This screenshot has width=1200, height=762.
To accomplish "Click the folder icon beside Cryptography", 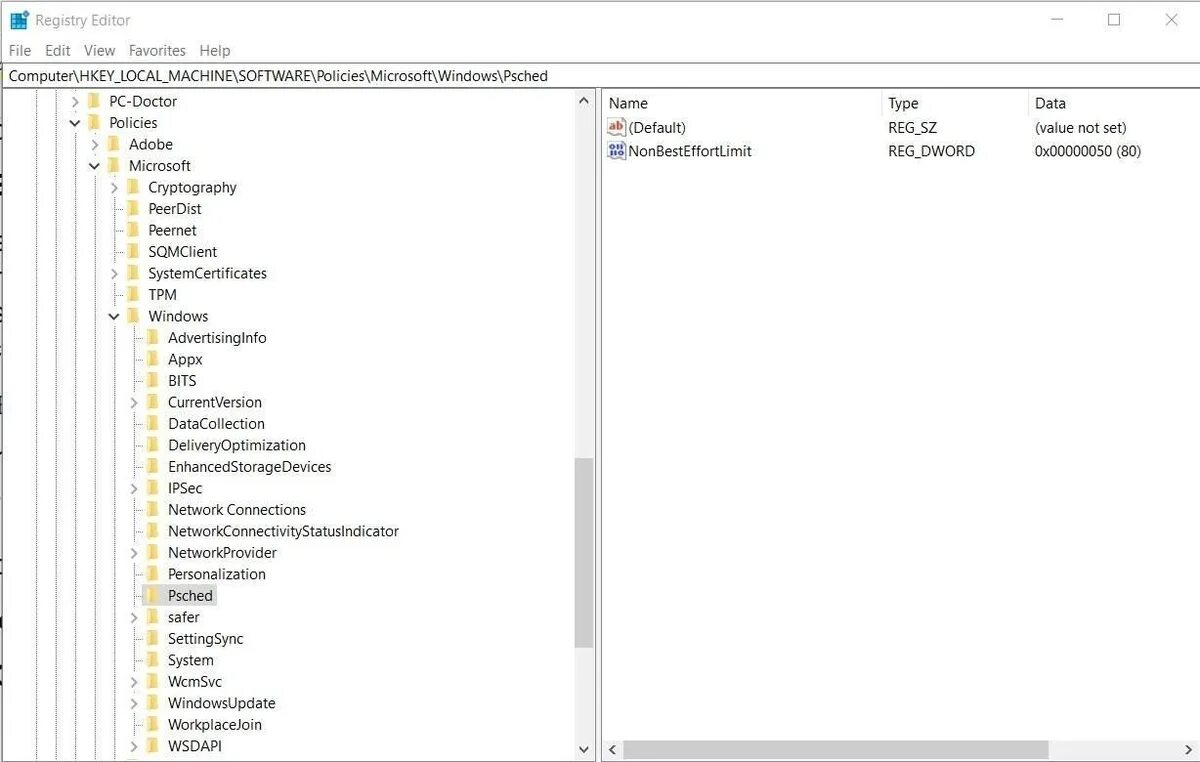I will 133,187.
